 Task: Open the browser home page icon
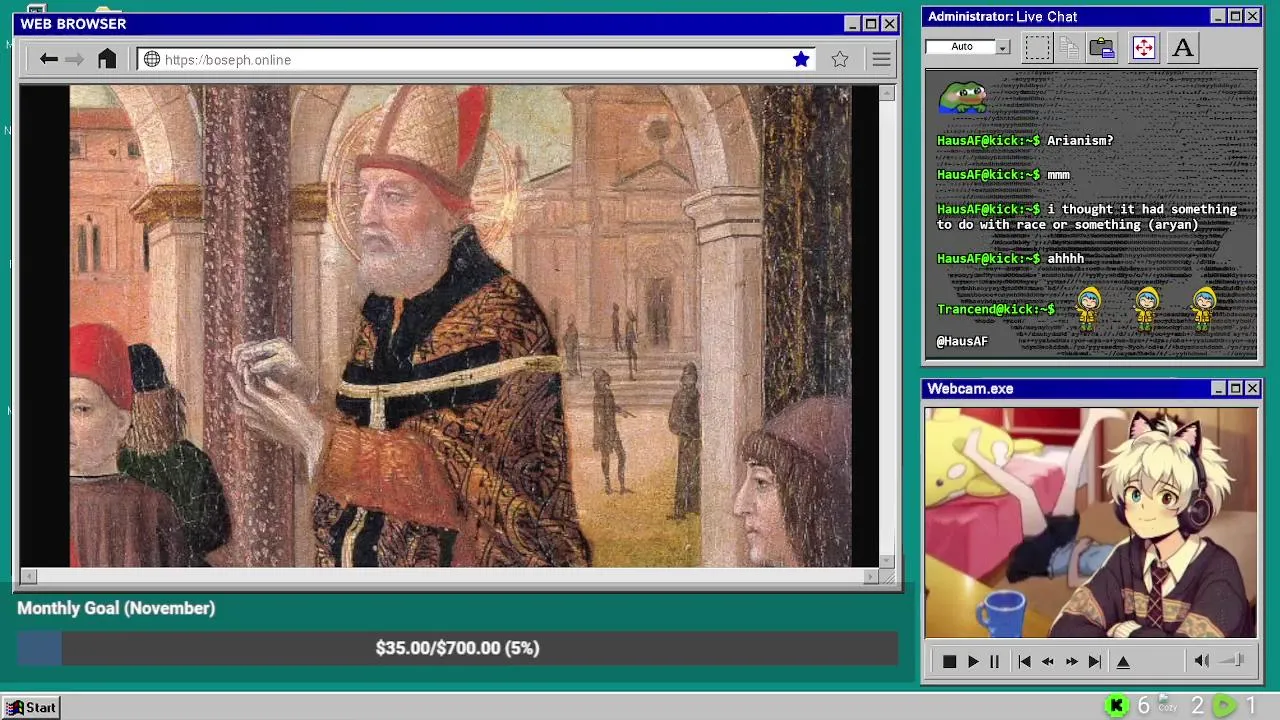pos(107,59)
